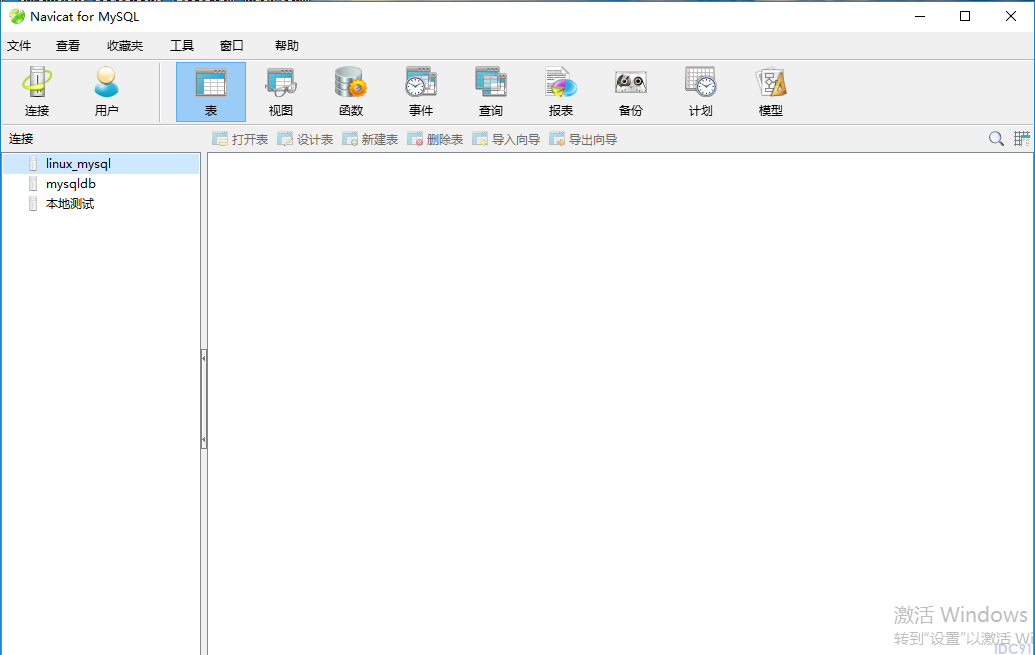
Task: Click 删除表 (Delete Table) button
Action: point(435,139)
